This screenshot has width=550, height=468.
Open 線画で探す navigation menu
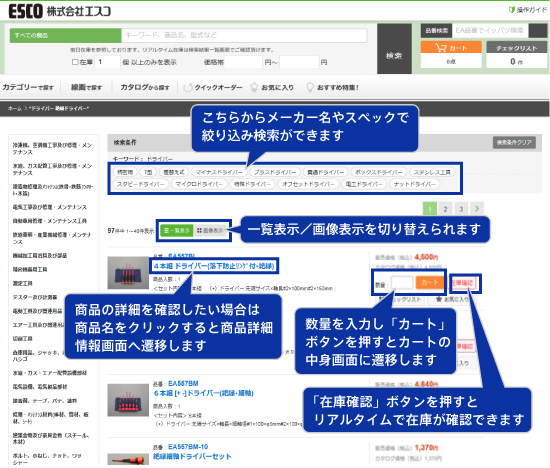86,87
